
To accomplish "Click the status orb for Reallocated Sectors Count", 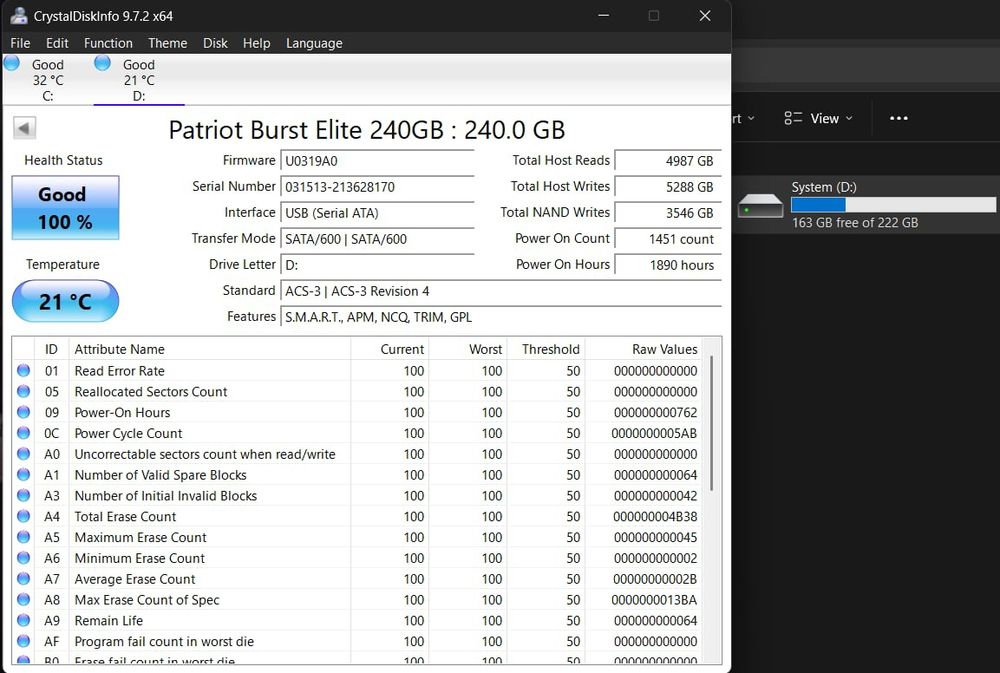I will [x=24, y=391].
